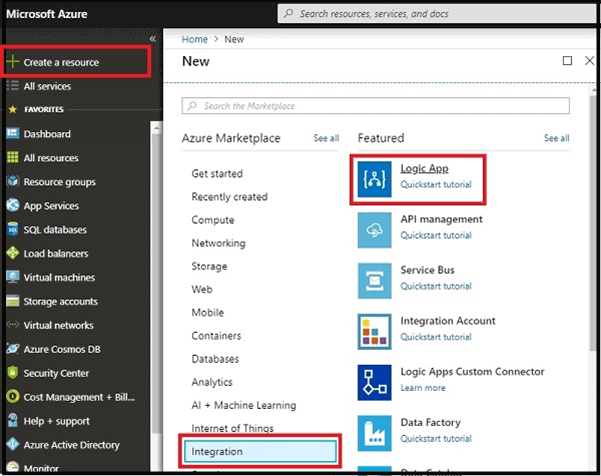Collapse the left sidebar with double chevron

click(x=153, y=39)
